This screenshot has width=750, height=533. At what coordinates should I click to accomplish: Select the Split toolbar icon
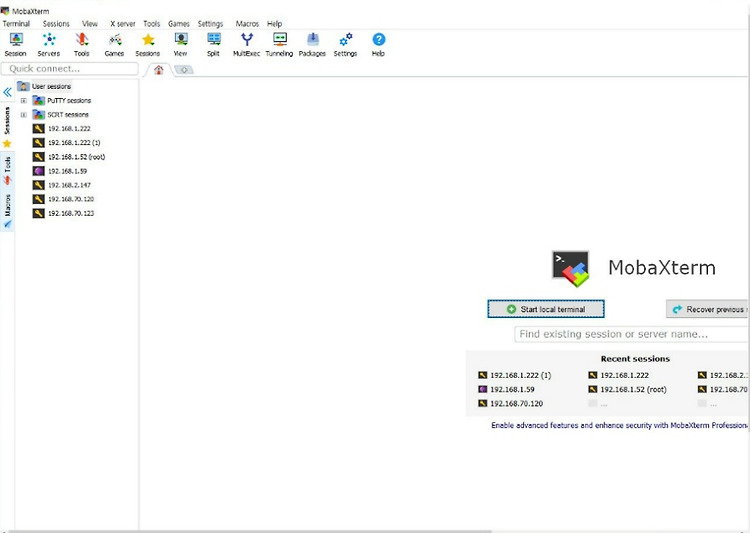pyautogui.click(x=213, y=45)
